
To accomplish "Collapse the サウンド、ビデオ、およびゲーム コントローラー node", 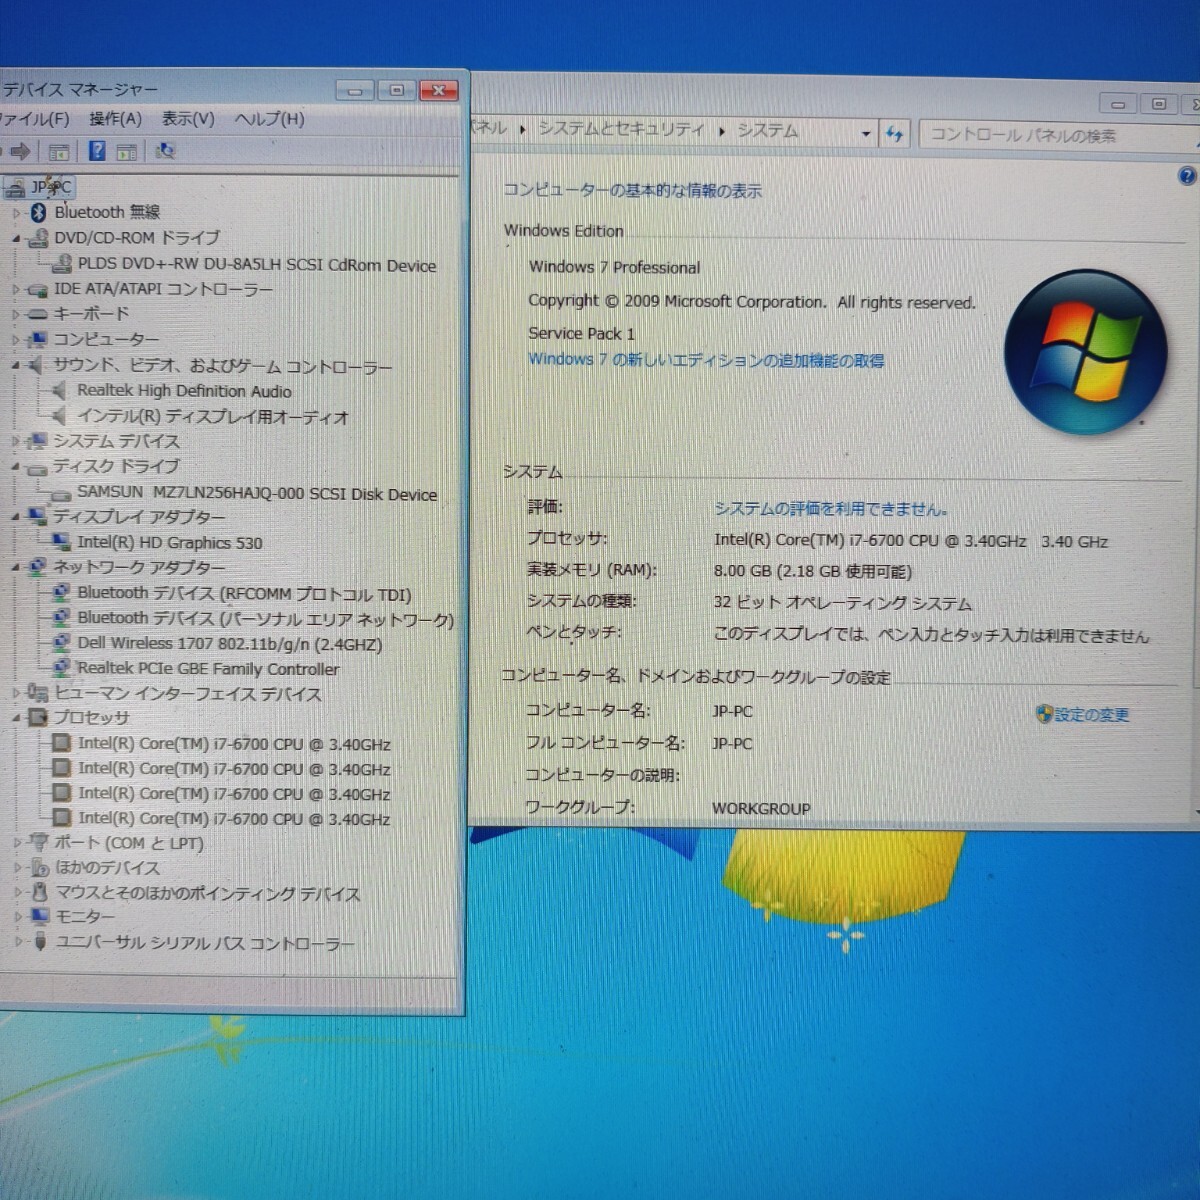I will [x=17, y=366].
